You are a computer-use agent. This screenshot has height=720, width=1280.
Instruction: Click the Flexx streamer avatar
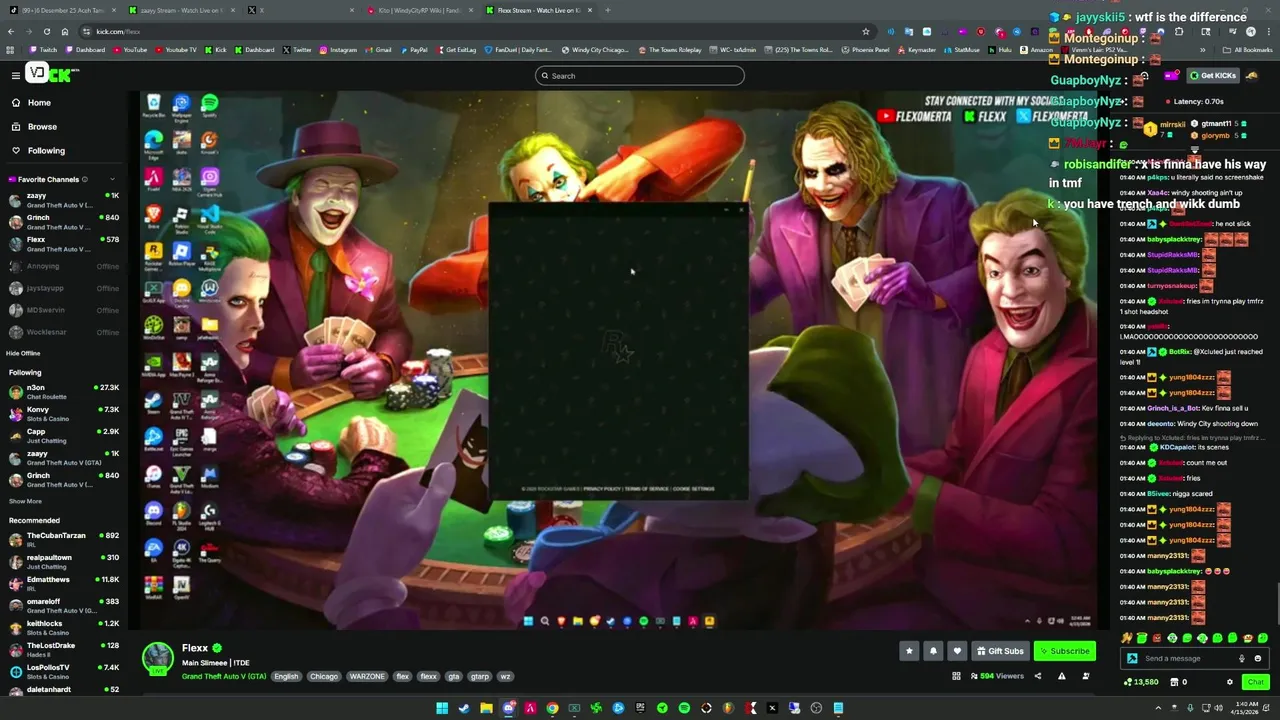pos(157,658)
